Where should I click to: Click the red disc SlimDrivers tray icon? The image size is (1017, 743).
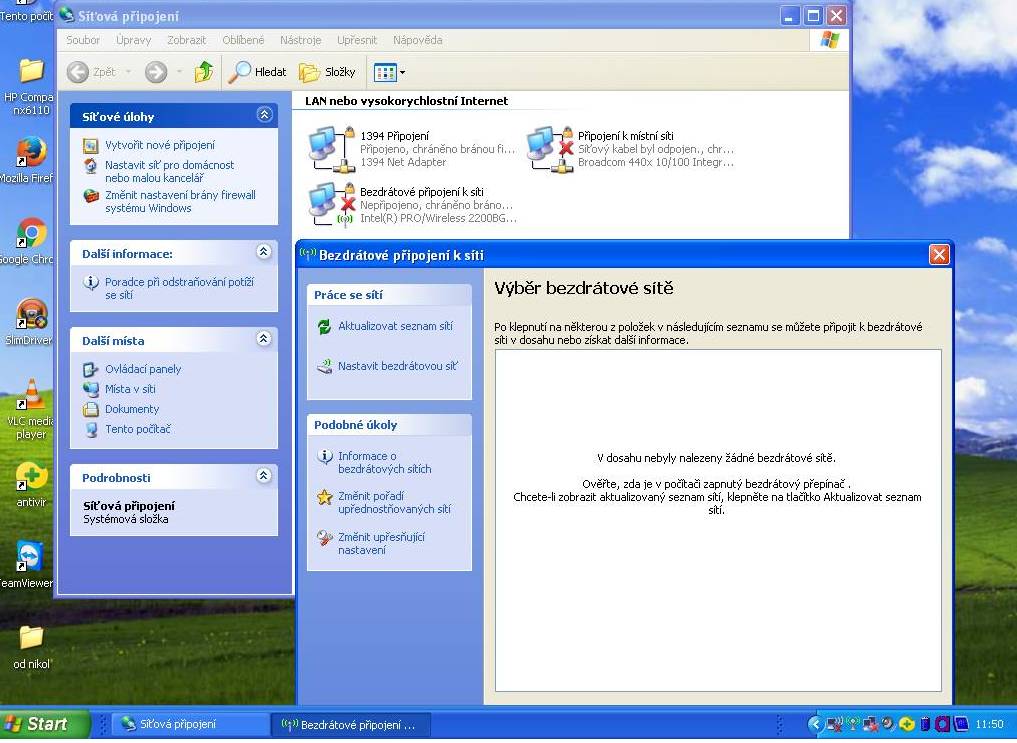tap(888, 724)
